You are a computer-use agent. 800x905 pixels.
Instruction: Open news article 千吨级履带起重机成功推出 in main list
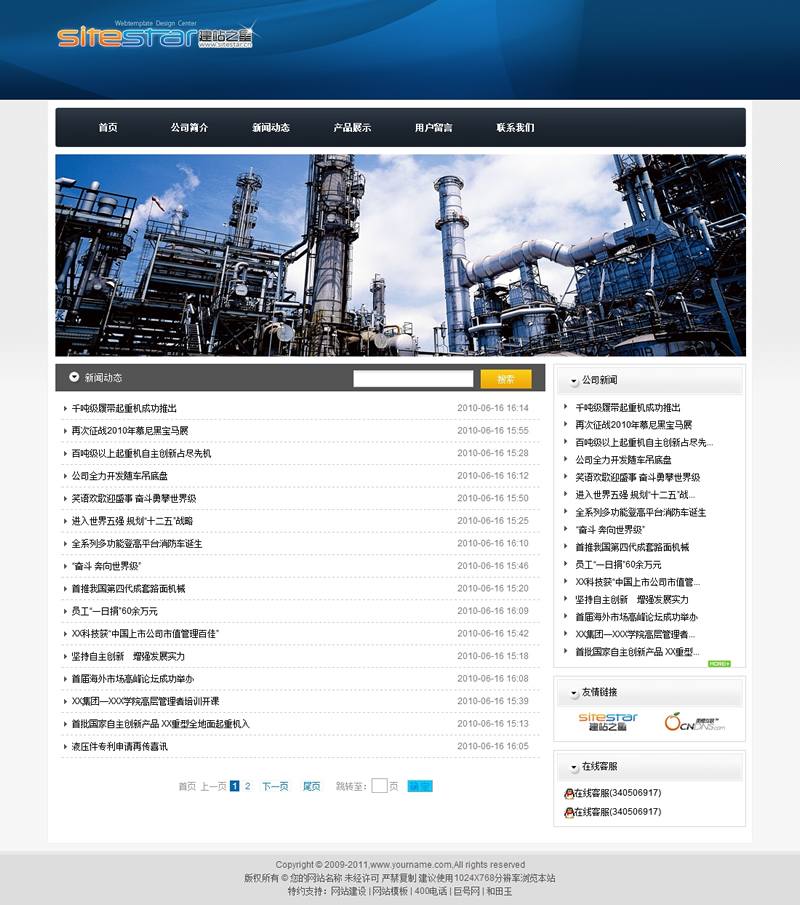(x=124, y=408)
